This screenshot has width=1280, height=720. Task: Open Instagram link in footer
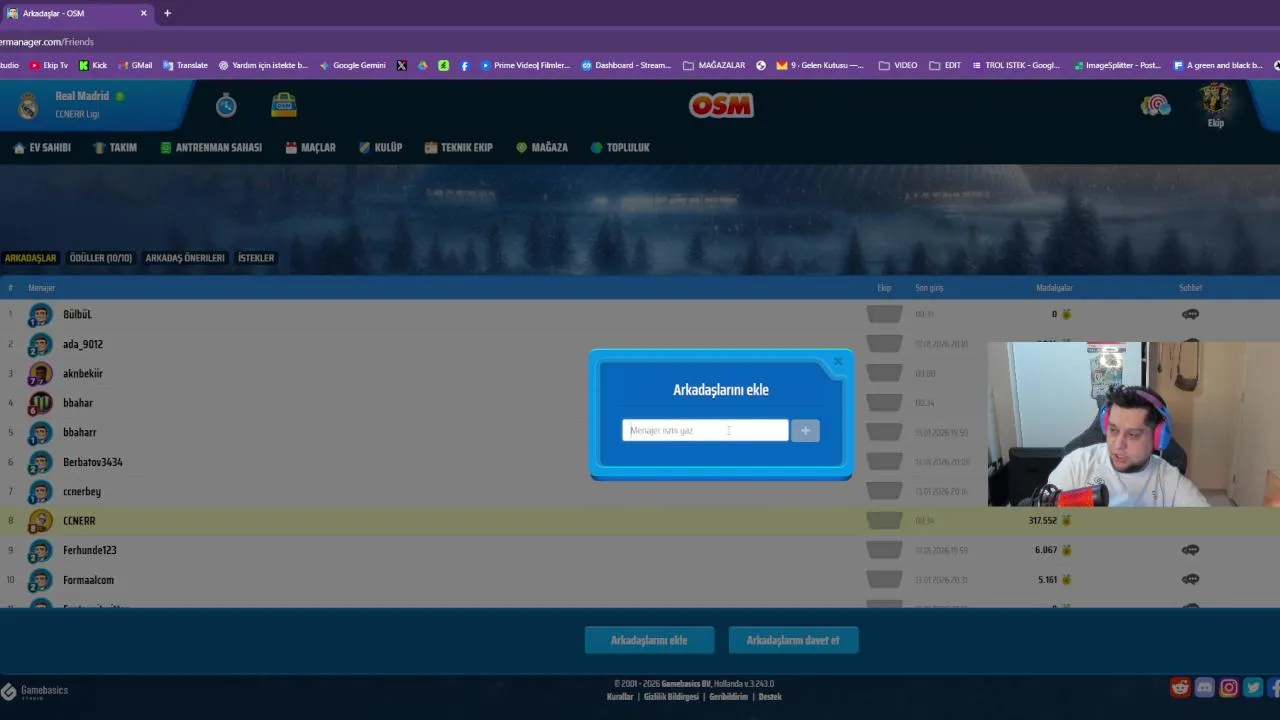pos(1229,688)
